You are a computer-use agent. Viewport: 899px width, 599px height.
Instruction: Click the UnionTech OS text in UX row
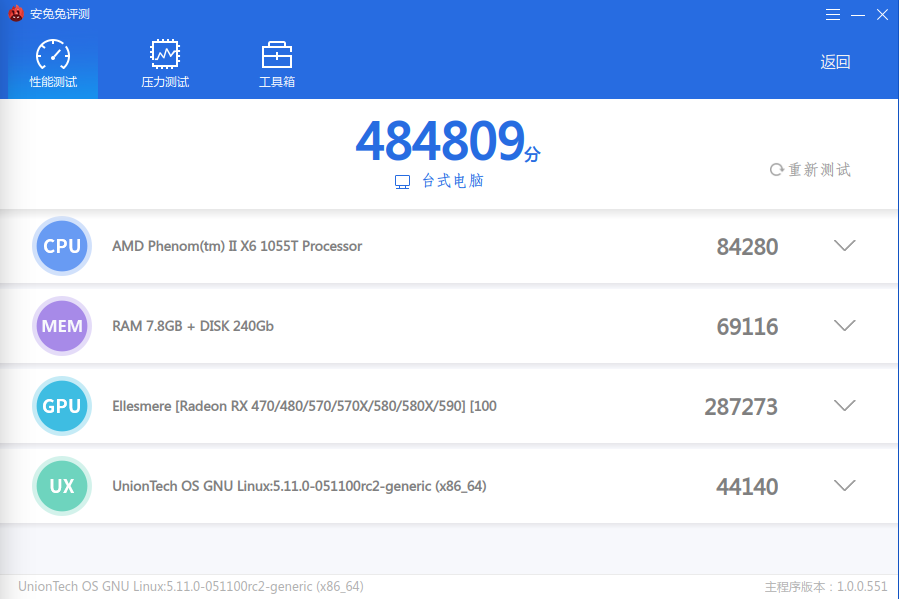[x=299, y=486]
